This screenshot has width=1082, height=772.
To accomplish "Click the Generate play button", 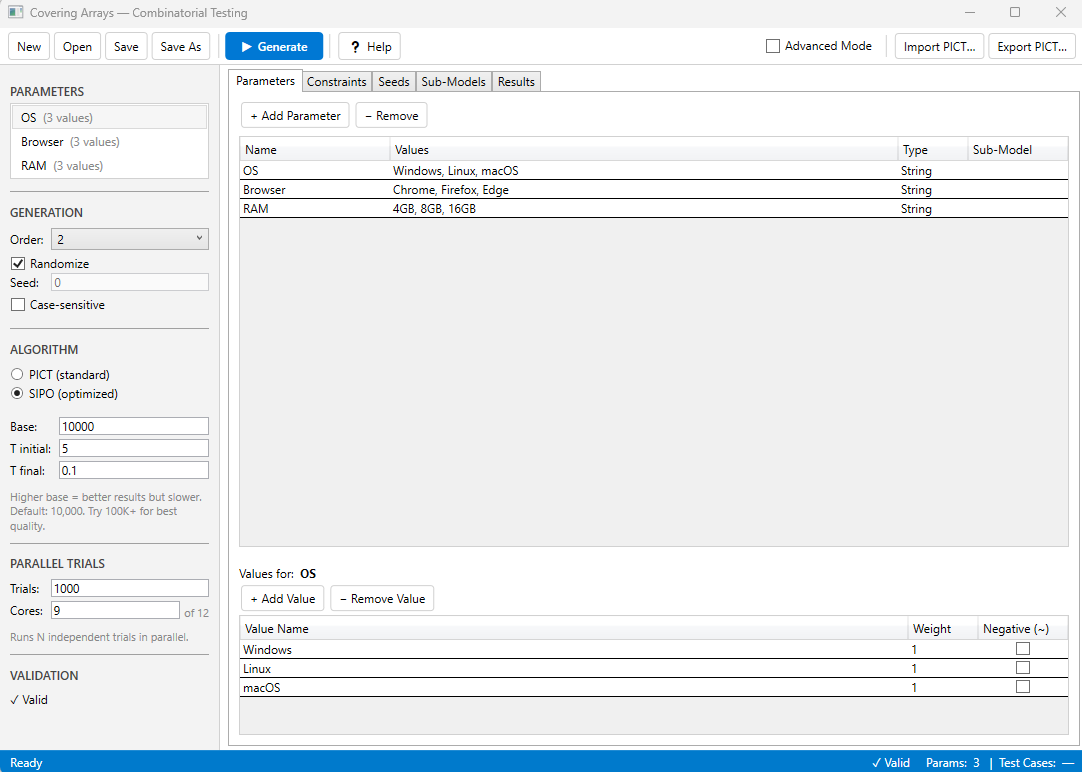I will tap(274, 47).
